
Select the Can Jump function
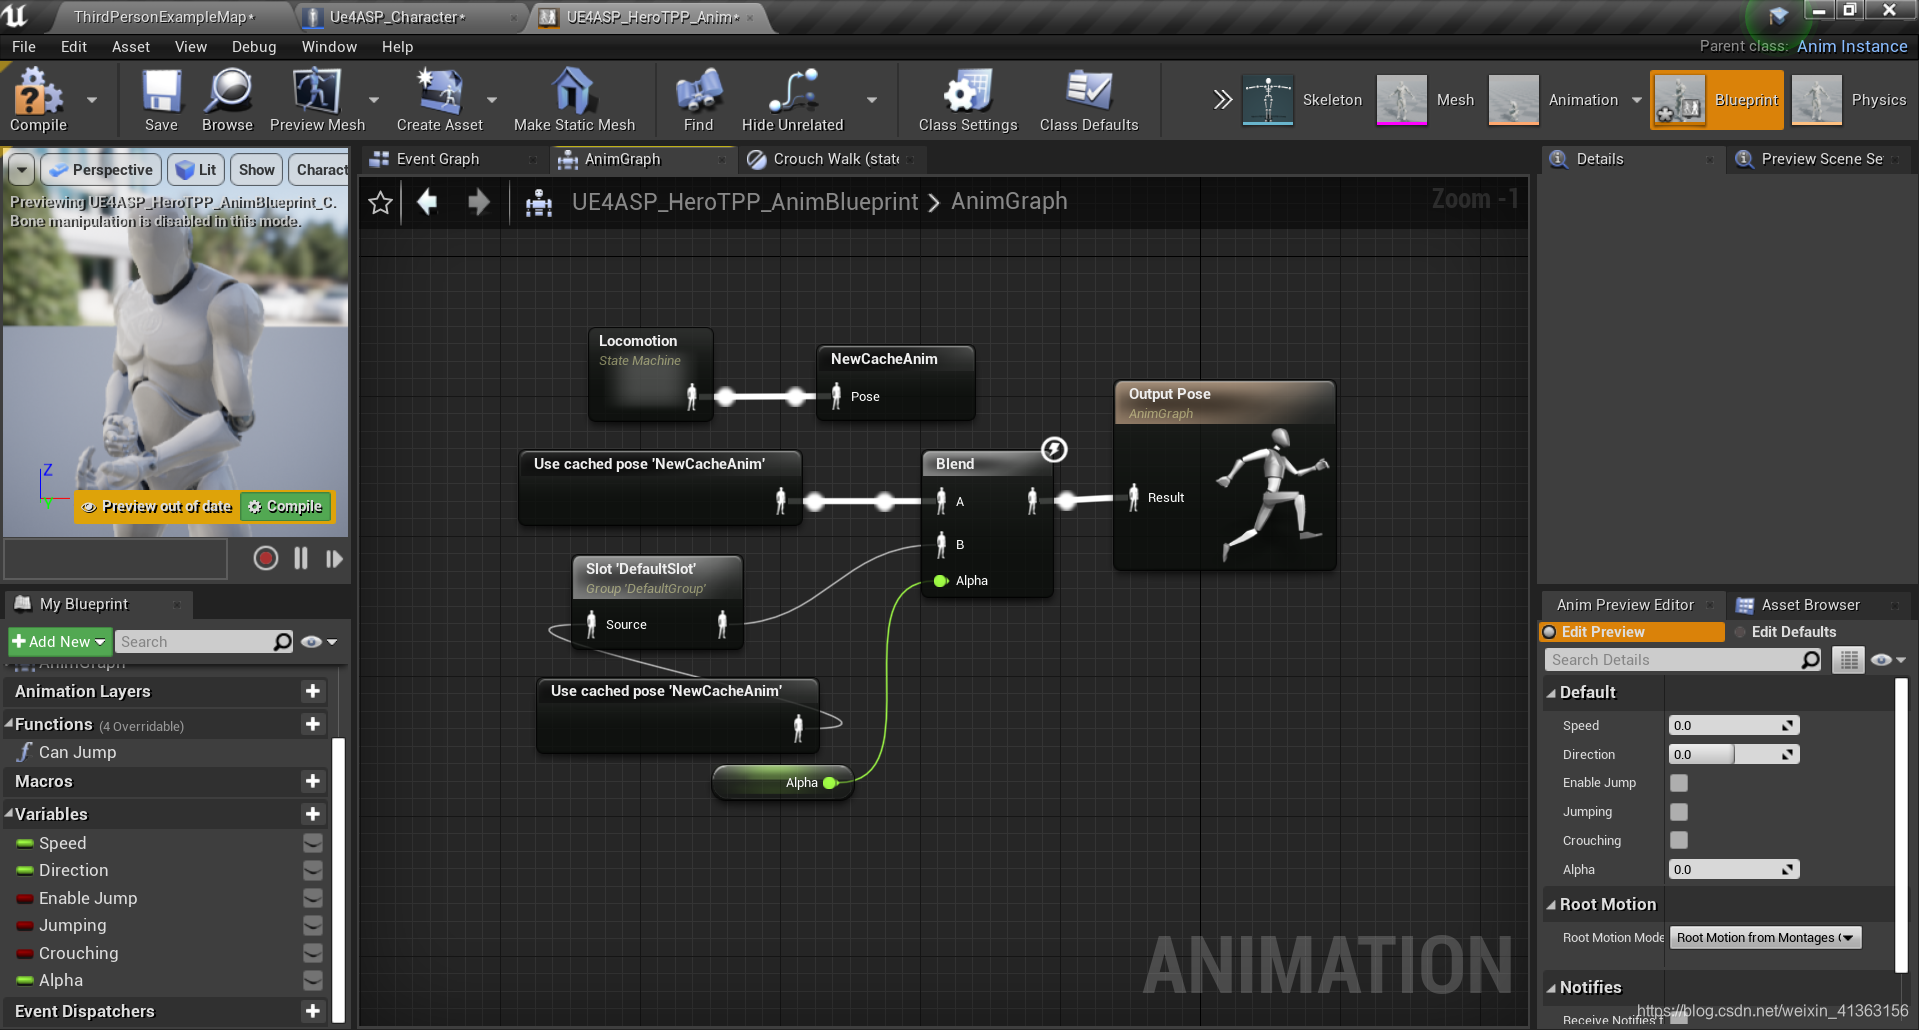(x=77, y=753)
